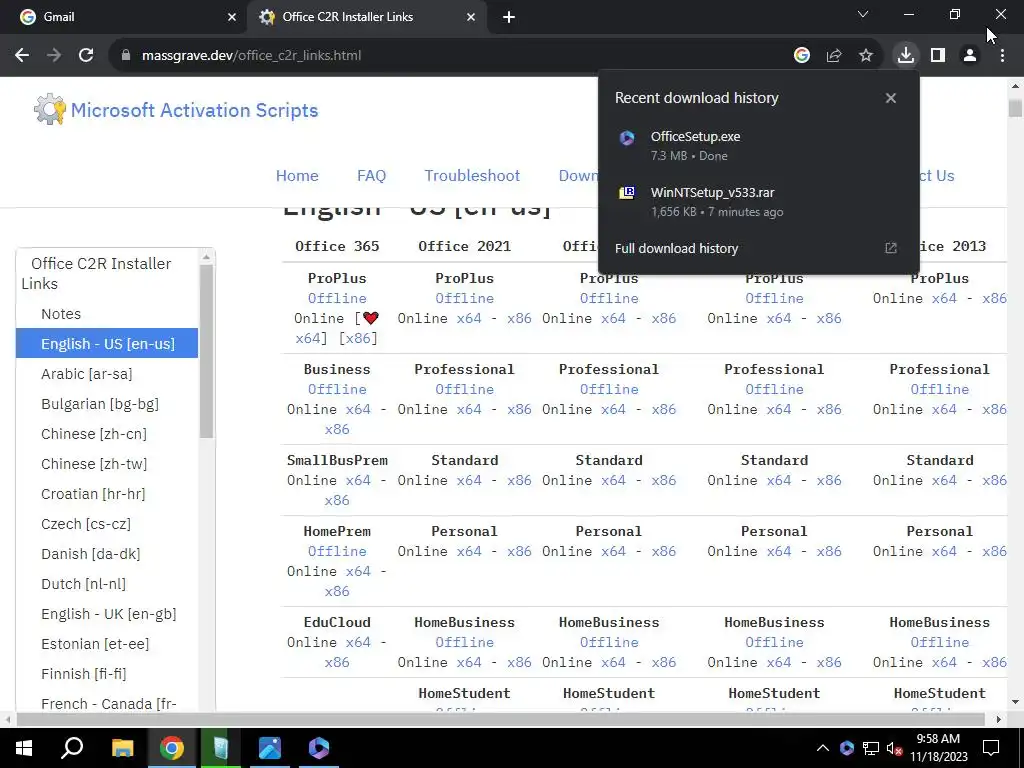This screenshot has height=768, width=1024.
Task: Click Office 365 EduCloud x64 link
Action: click(358, 642)
